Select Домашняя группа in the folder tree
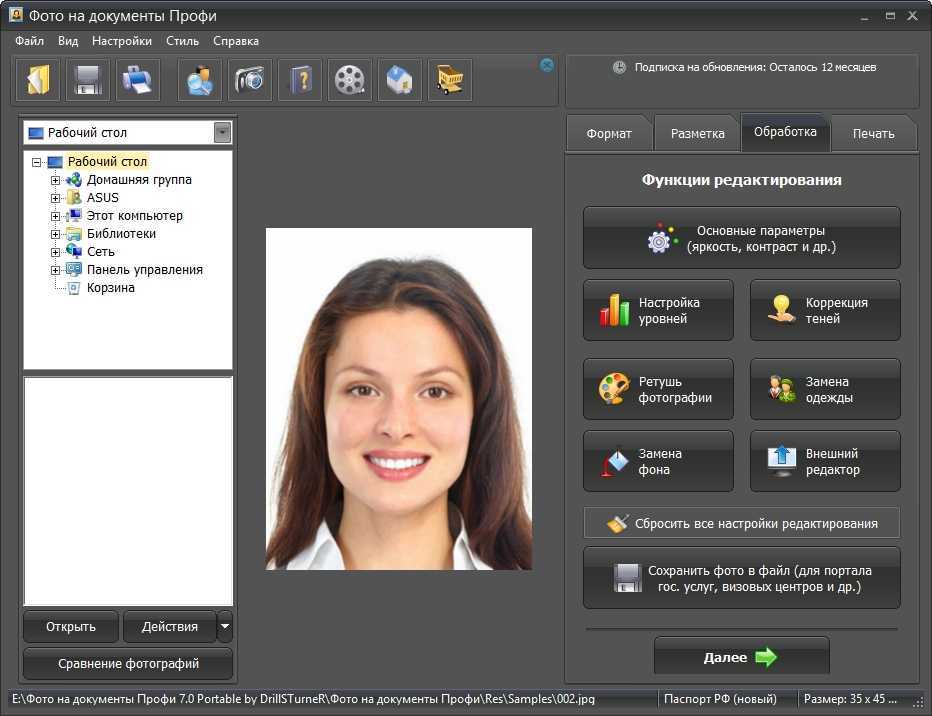The image size is (932, 716). pyautogui.click(x=139, y=179)
